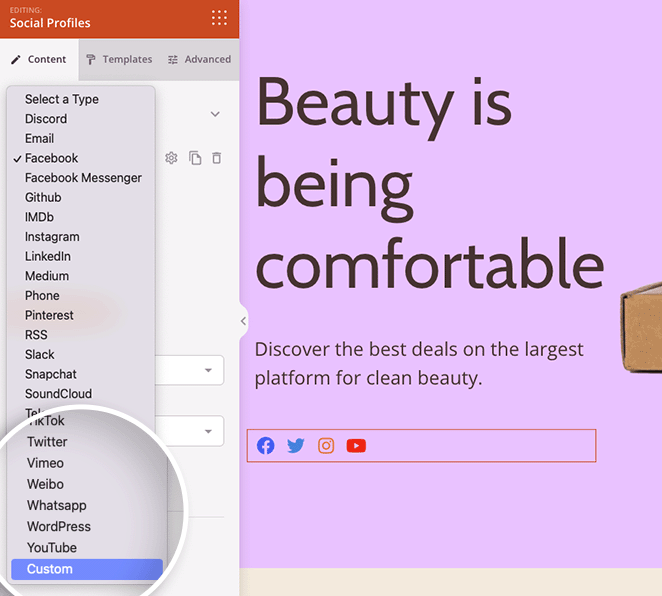
Task: Click the Twitter bird icon in preview
Action: pyautogui.click(x=296, y=446)
